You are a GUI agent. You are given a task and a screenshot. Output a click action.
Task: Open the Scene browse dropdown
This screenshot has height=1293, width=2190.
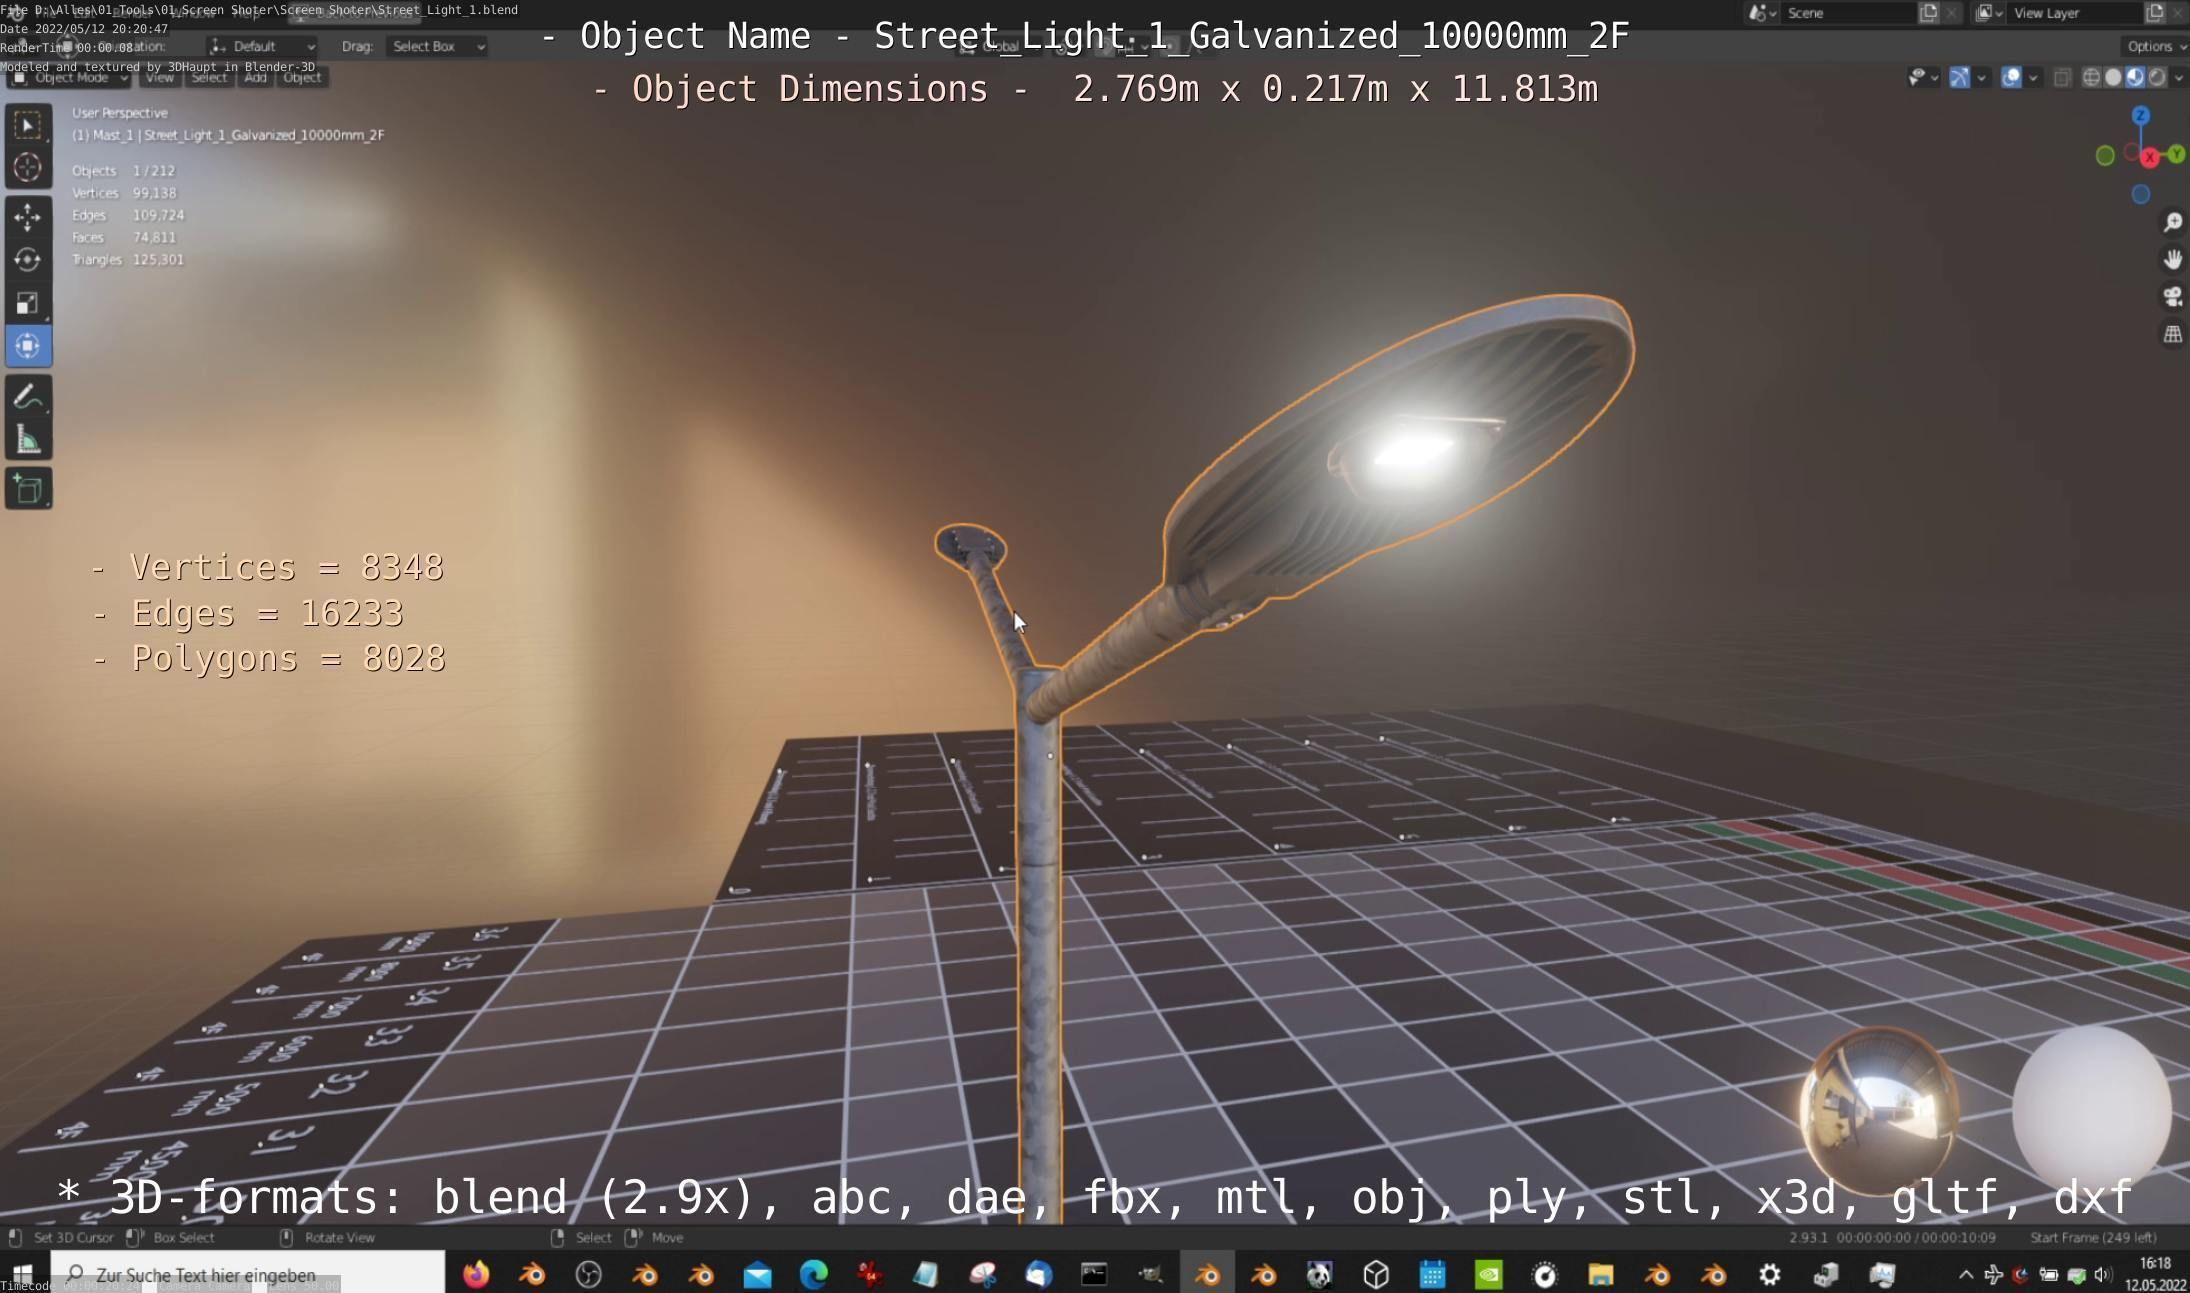click(1762, 13)
